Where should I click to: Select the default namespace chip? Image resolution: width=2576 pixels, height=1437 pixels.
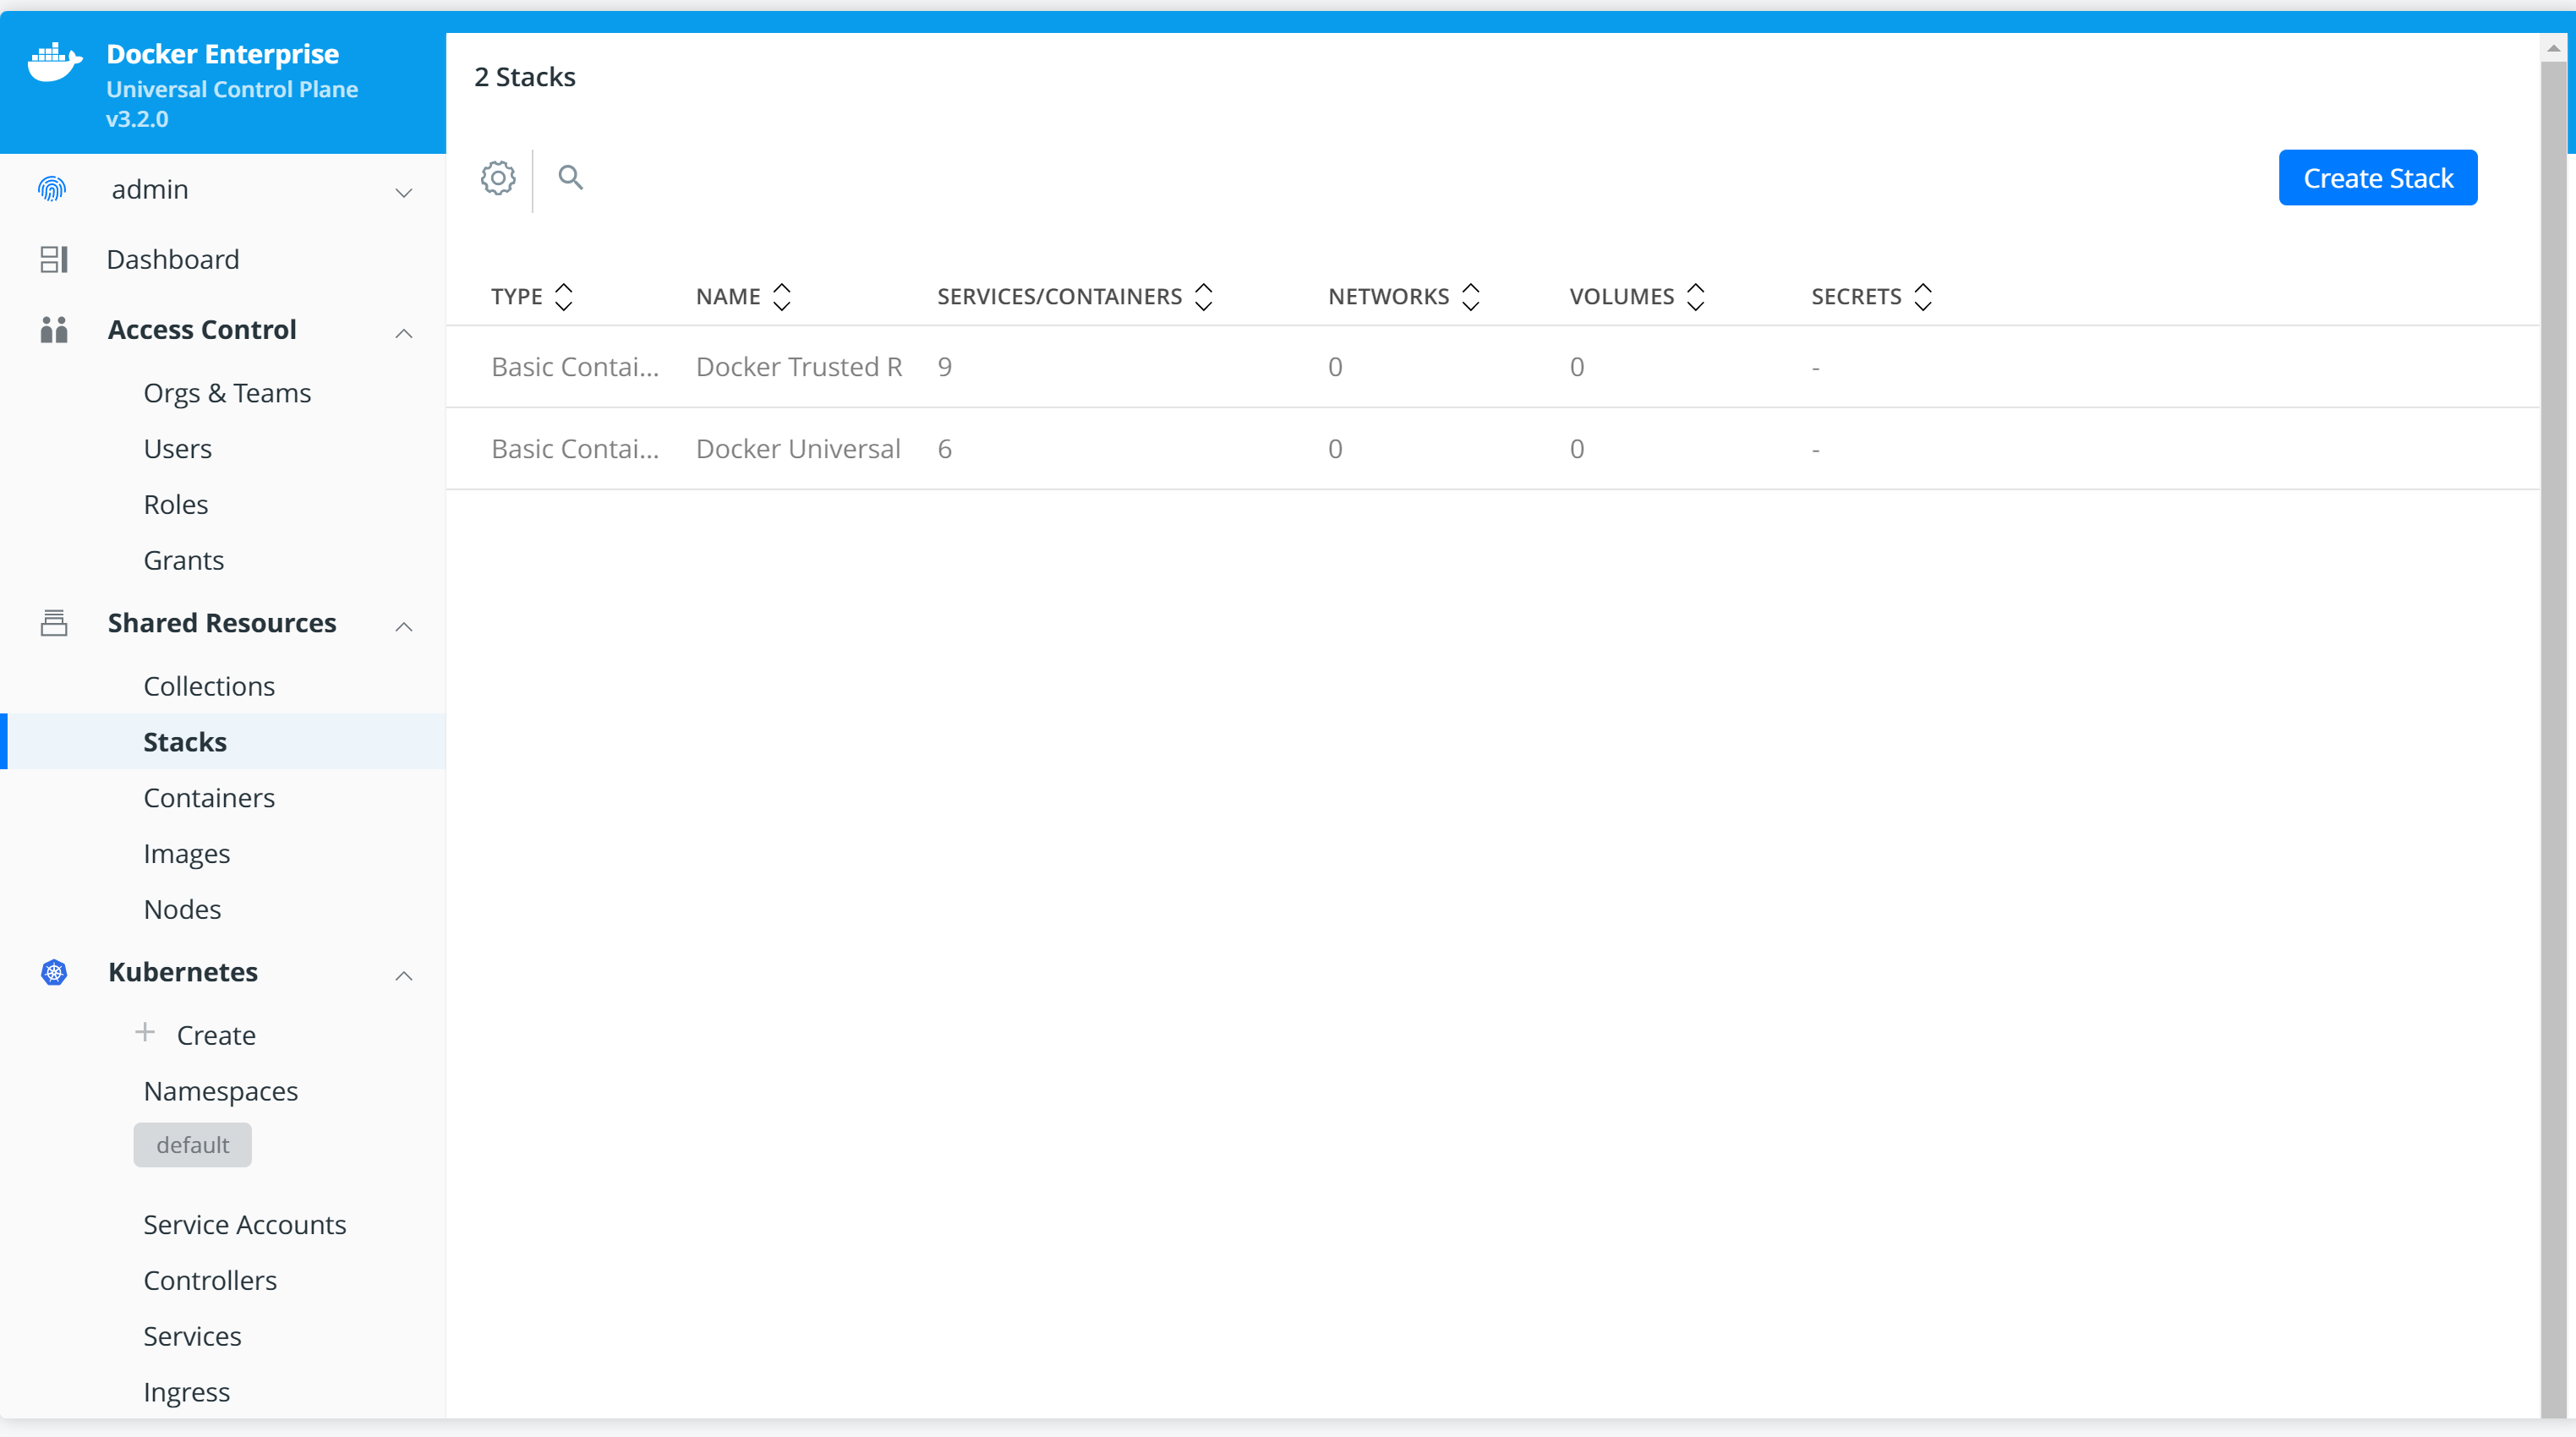192,1144
